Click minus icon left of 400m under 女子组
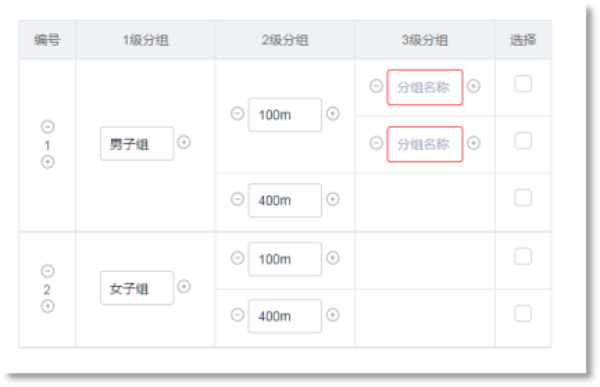 tap(237, 315)
